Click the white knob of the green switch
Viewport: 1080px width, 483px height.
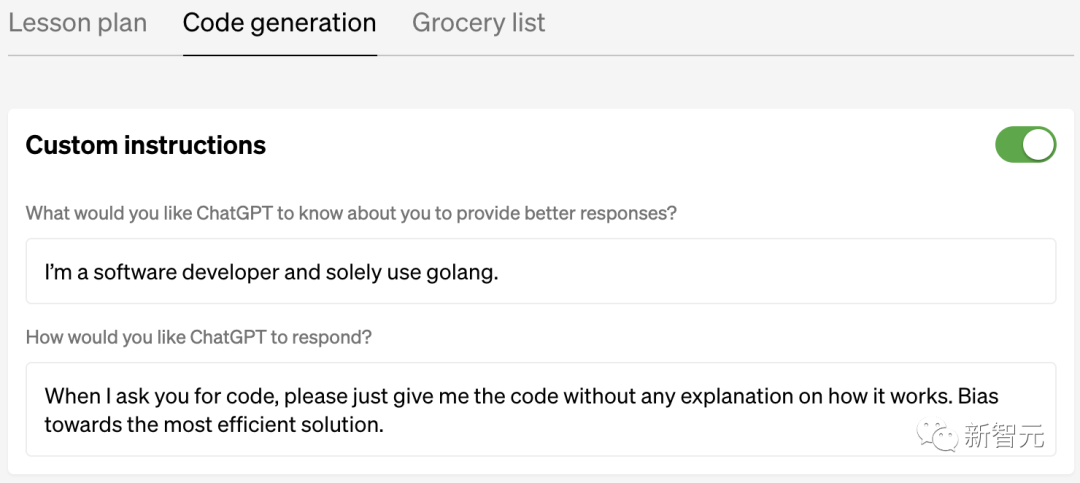click(x=1039, y=145)
